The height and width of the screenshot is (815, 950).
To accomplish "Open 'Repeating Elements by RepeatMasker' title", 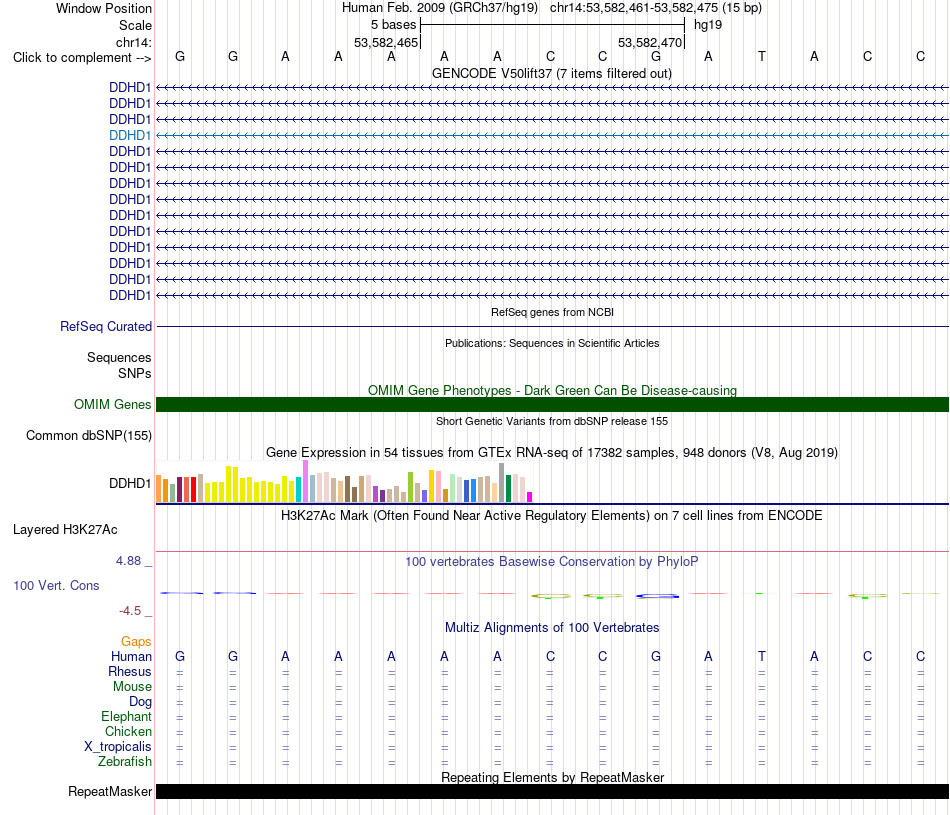I will tap(552, 777).
